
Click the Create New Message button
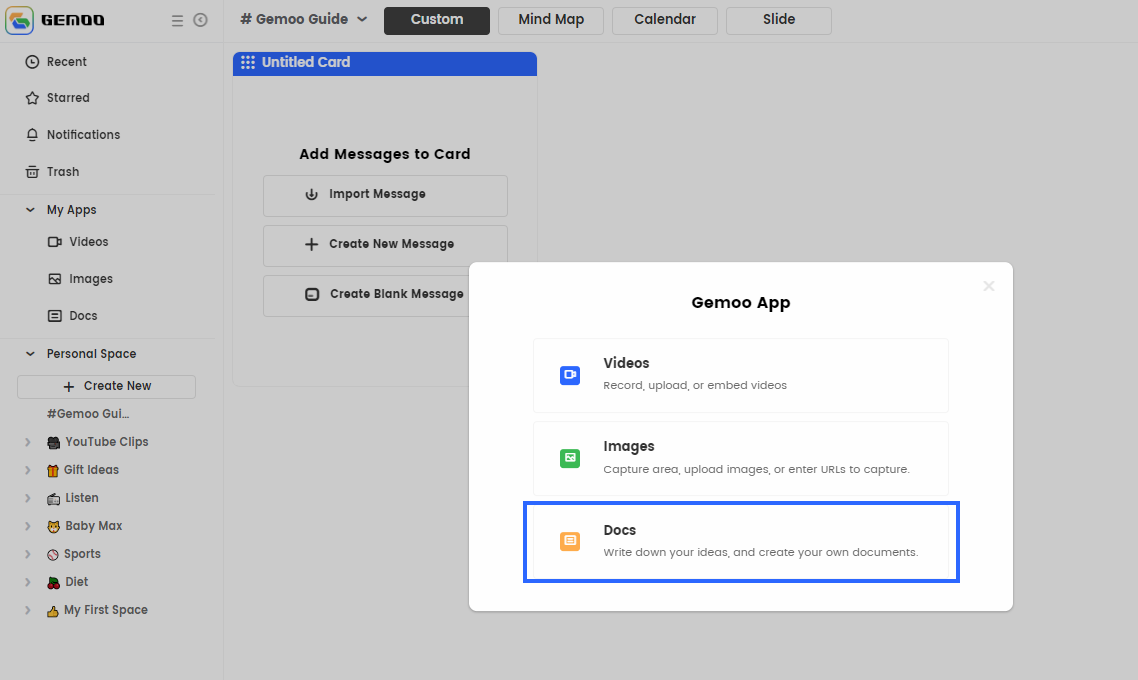click(x=385, y=245)
